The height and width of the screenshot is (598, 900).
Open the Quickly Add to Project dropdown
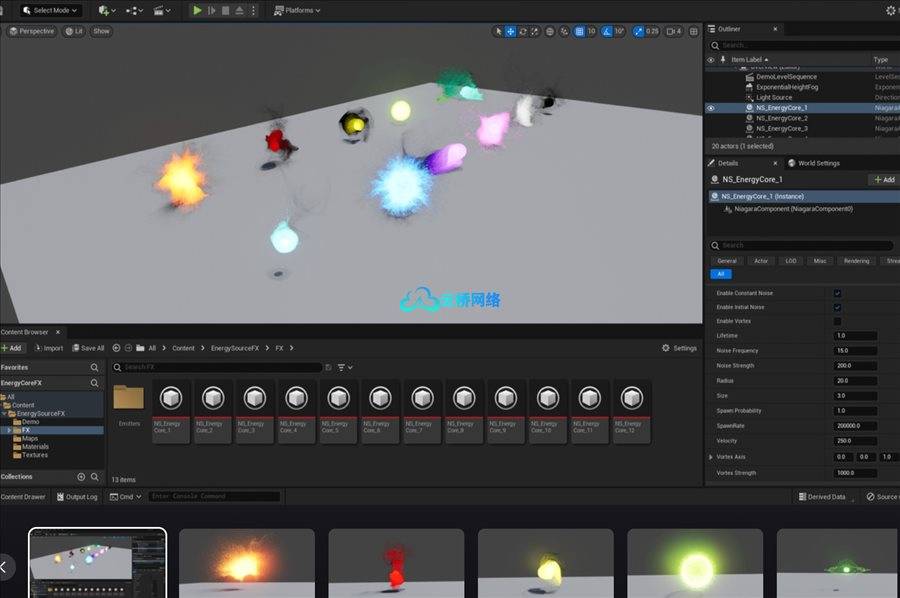[x=107, y=10]
